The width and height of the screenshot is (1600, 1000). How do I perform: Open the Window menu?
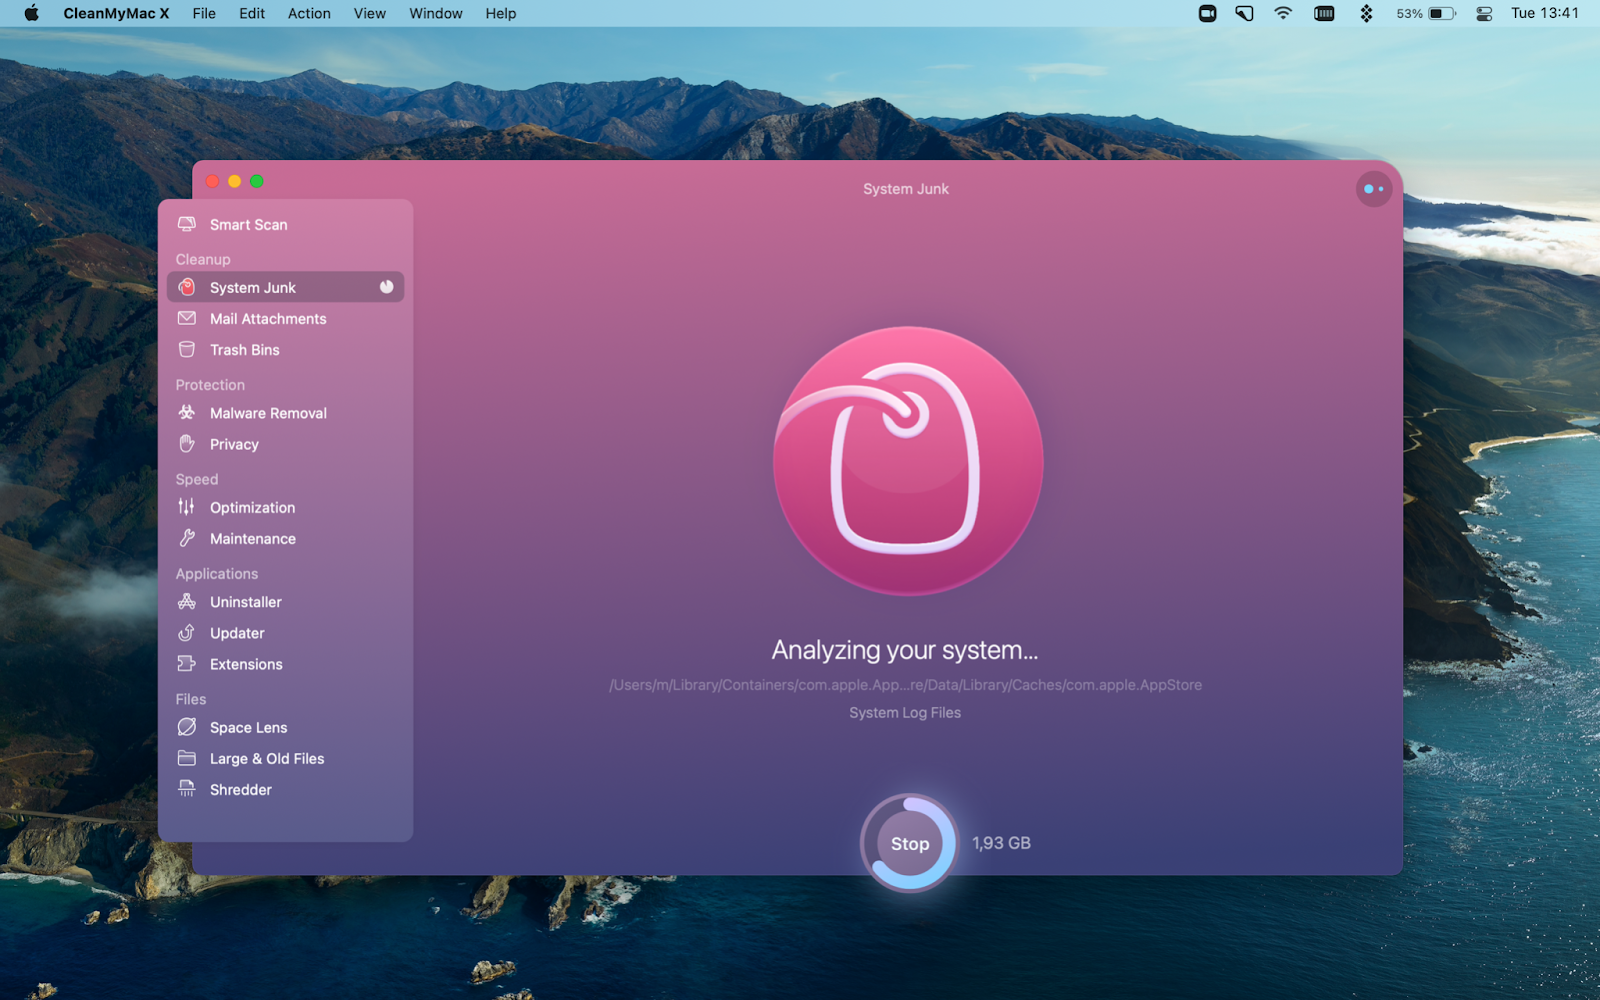coord(435,13)
